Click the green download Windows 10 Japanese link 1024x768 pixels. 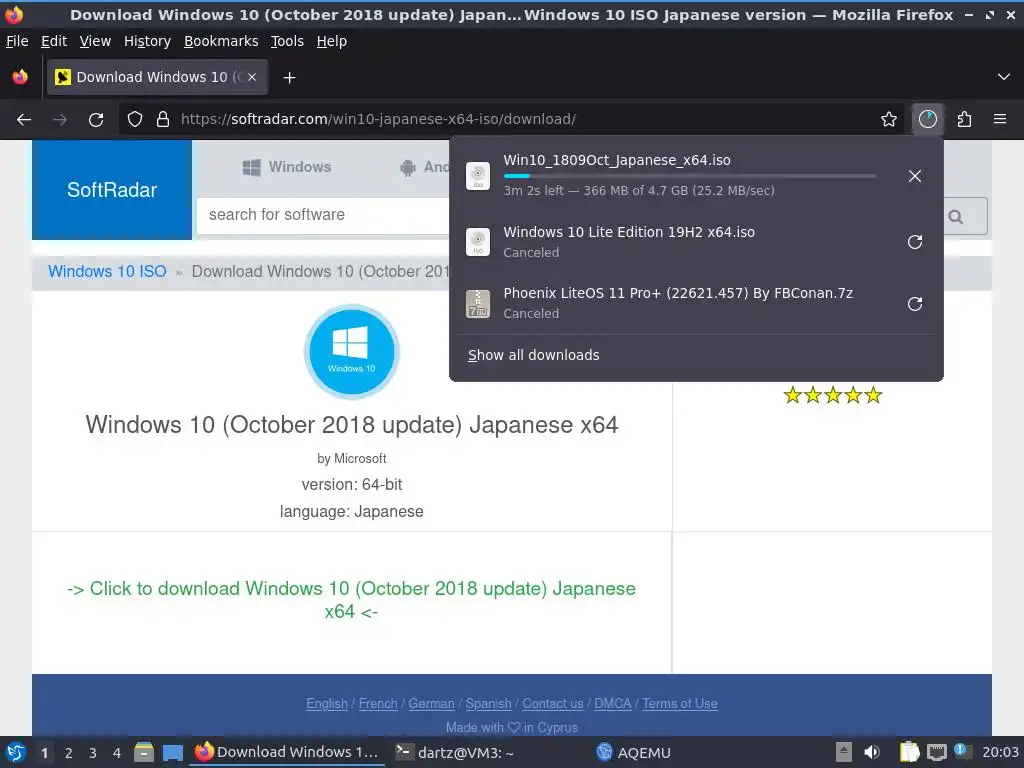click(x=351, y=600)
